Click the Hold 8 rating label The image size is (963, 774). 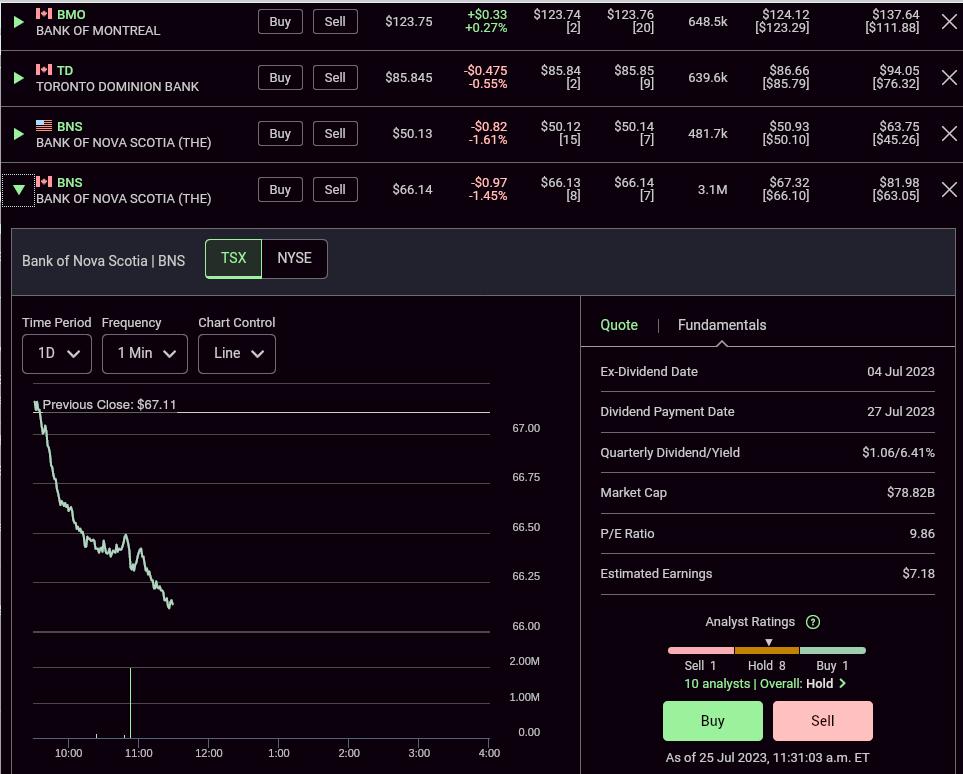click(x=766, y=666)
